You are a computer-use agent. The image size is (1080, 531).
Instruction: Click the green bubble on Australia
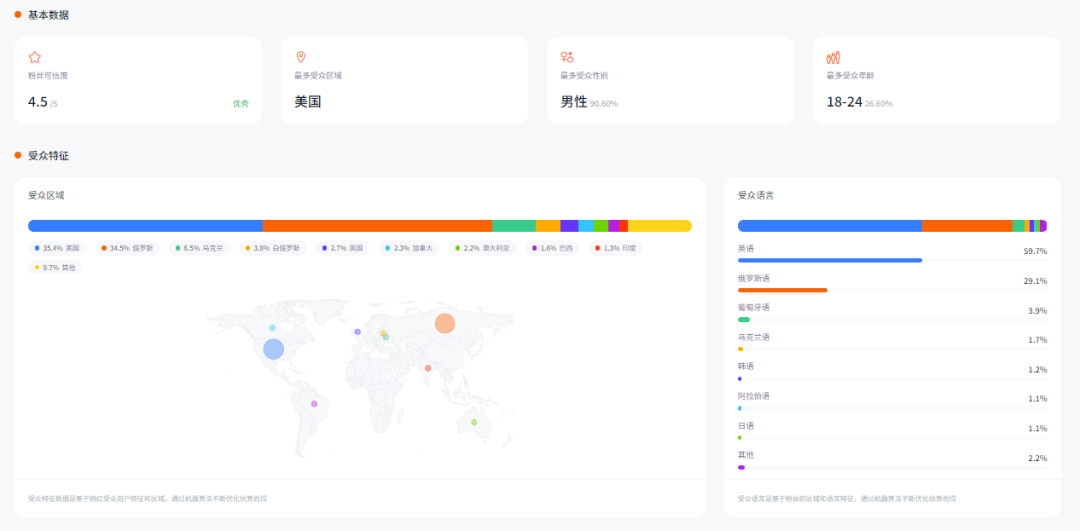[474, 422]
